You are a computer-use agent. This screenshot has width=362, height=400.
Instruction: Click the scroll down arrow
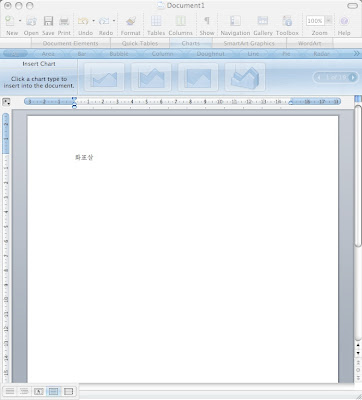coord(358,353)
